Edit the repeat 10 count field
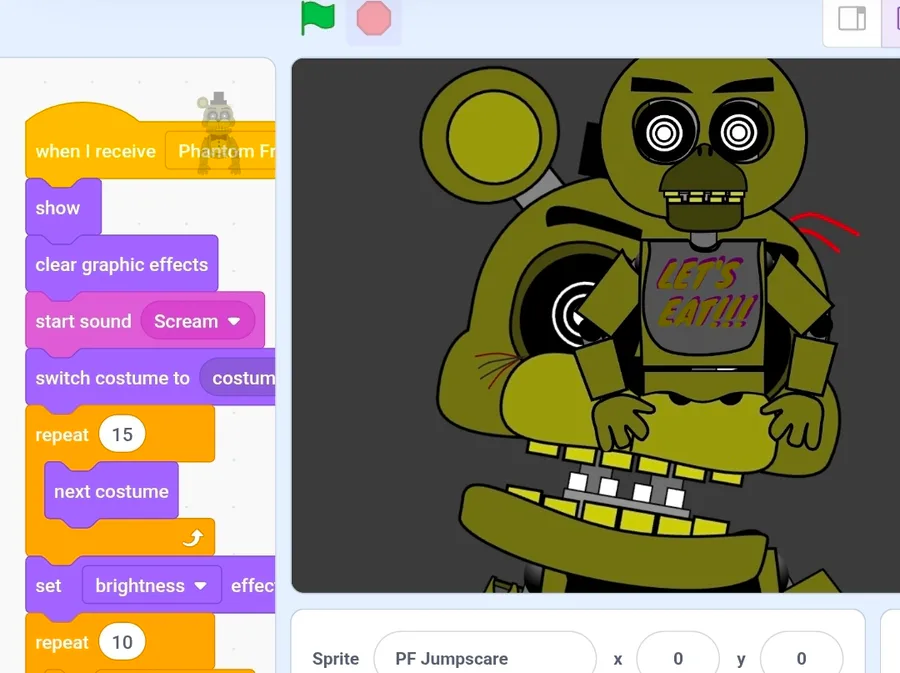The image size is (900, 673). point(122,642)
